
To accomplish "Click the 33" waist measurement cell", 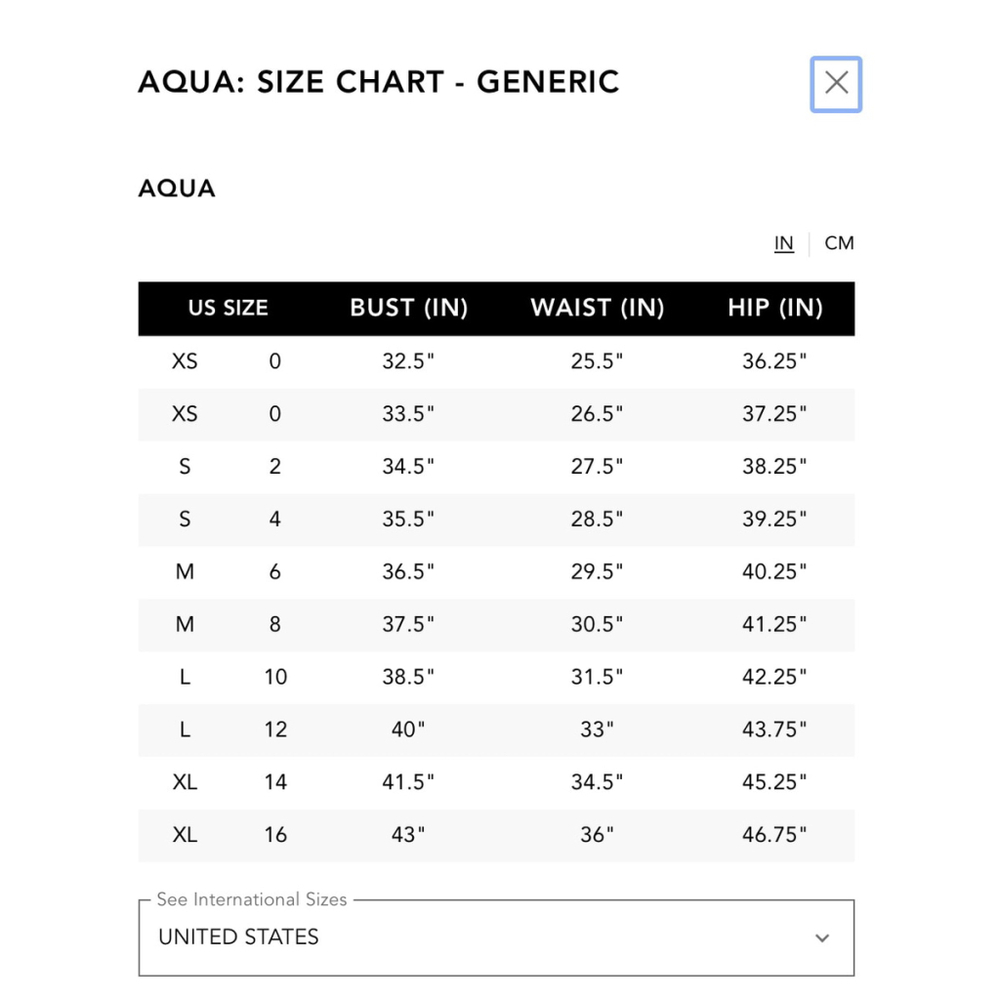I will click(x=597, y=730).
